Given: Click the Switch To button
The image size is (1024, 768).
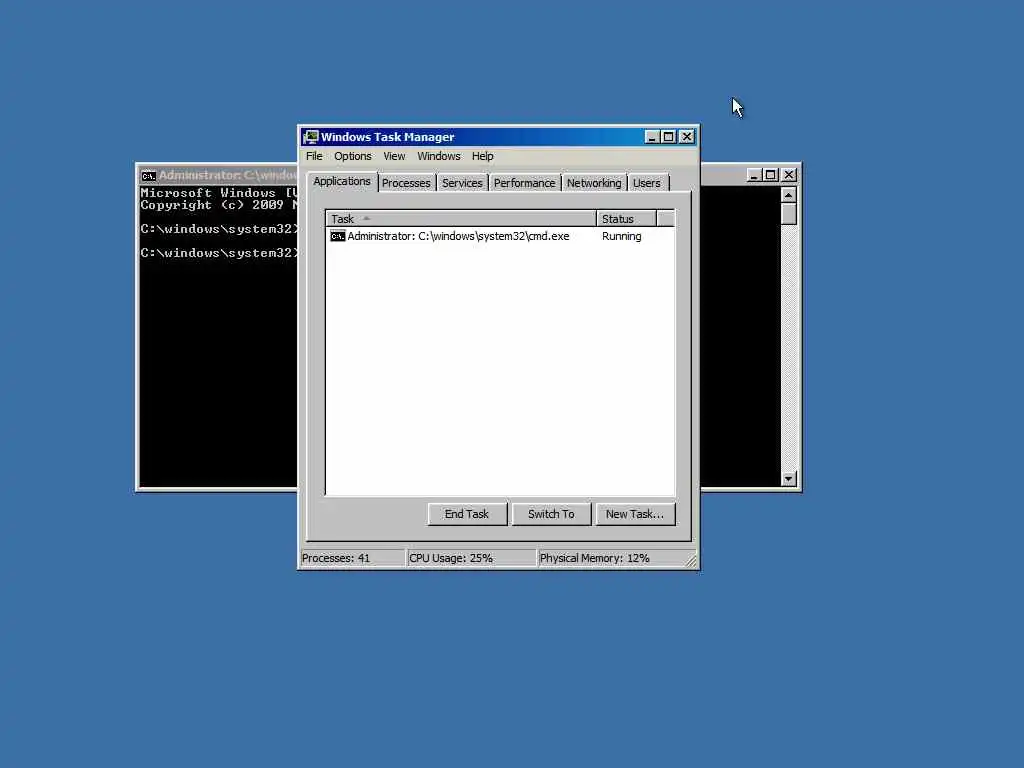Looking at the screenshot, I should 551,514.
